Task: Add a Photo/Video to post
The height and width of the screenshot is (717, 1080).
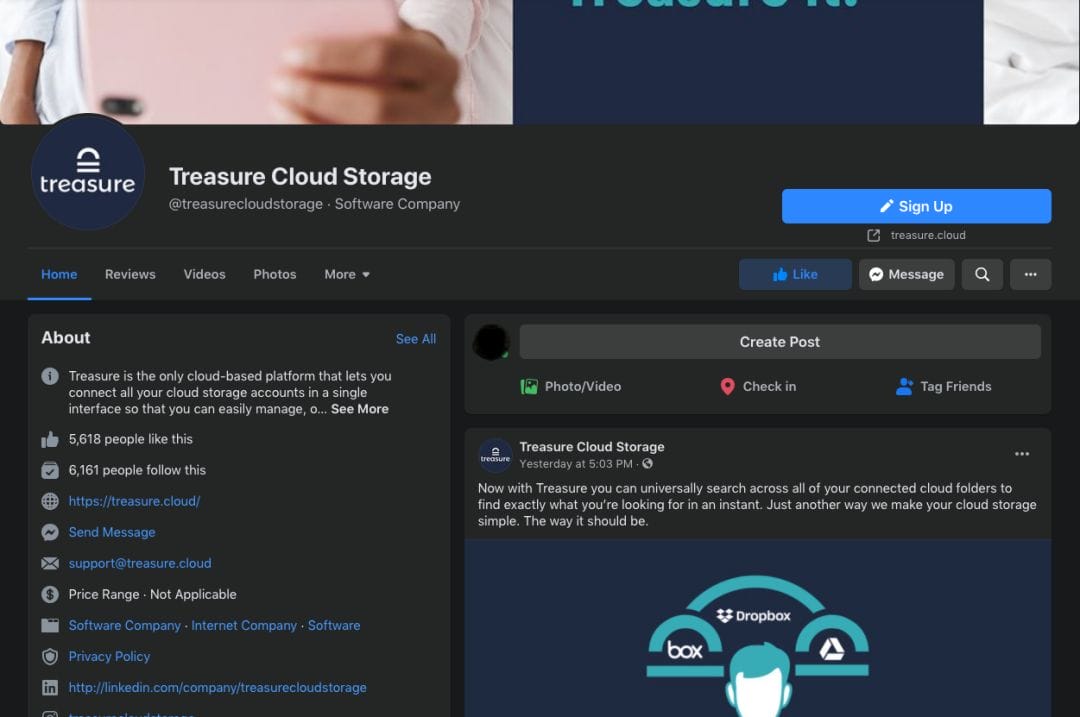Action: (x=571, y=386)
